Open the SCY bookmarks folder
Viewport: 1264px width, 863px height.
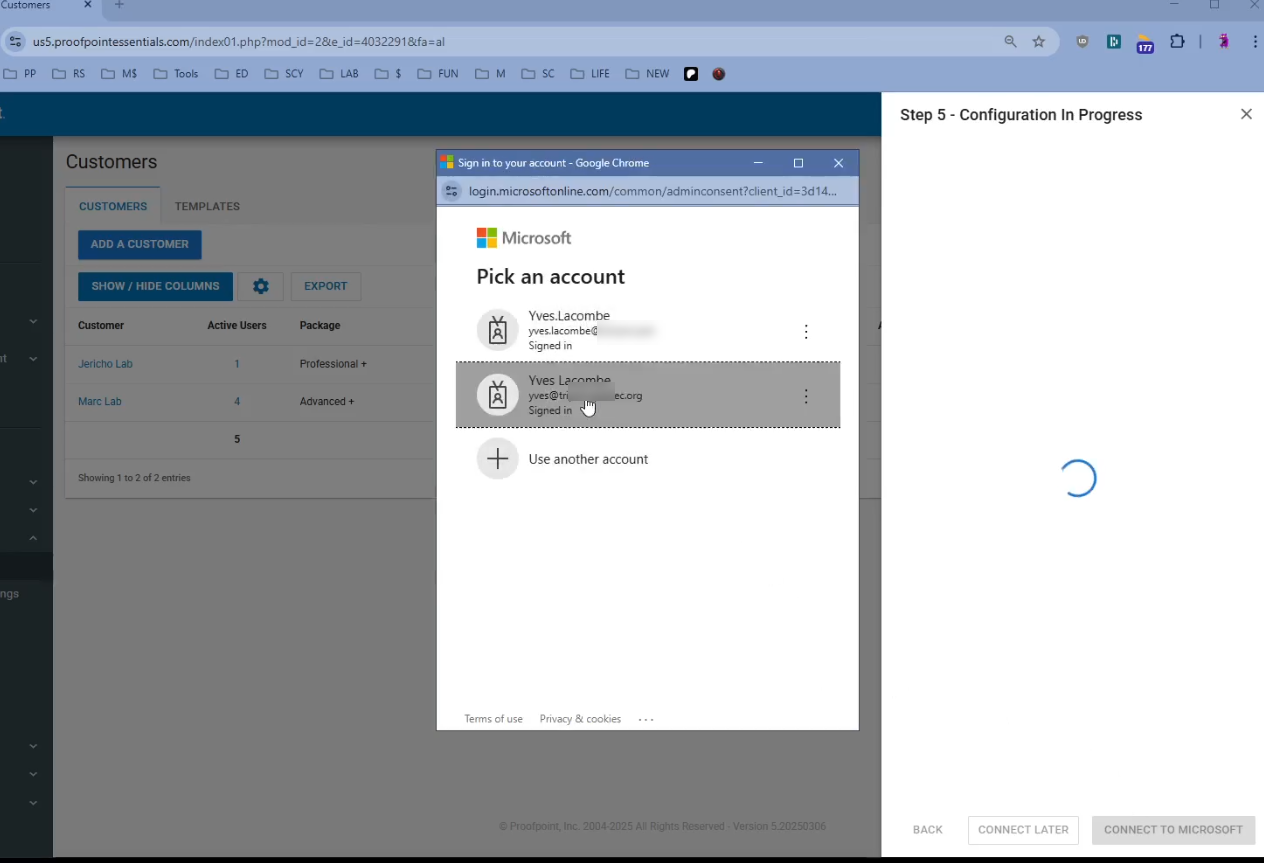(x=284, y=74)
